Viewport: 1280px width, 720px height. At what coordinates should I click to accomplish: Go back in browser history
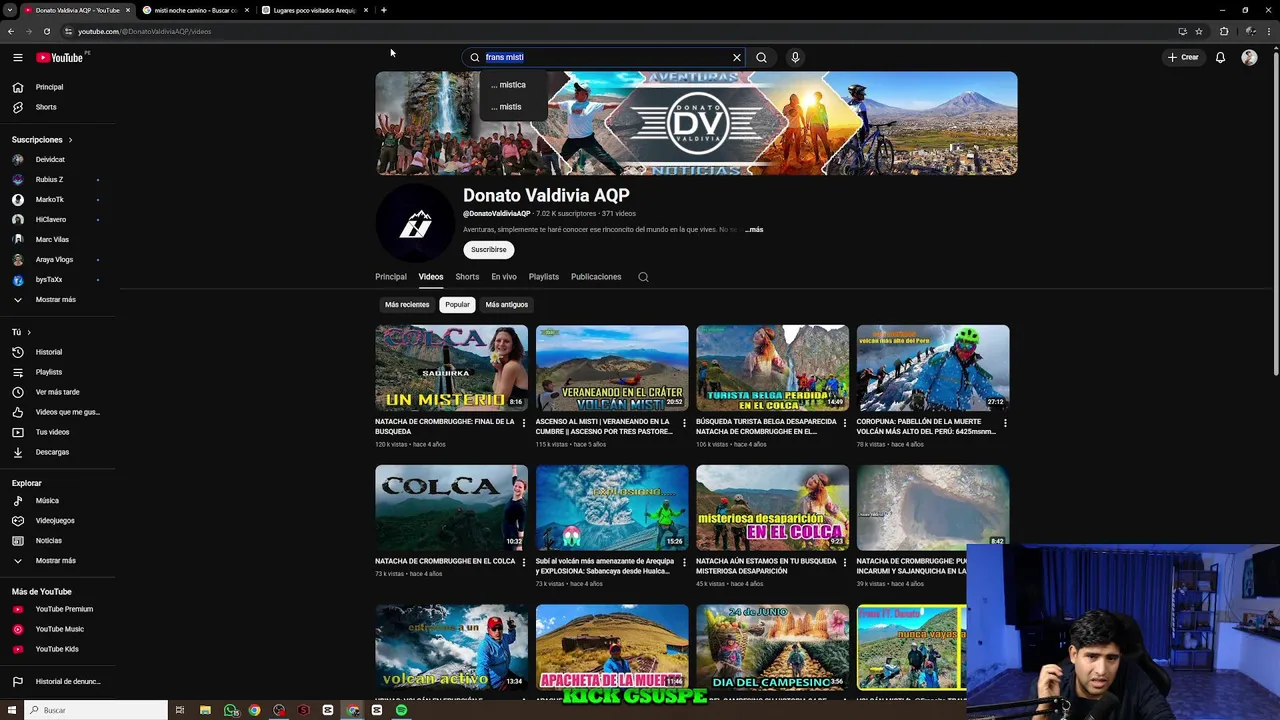click(x=11, y=31)
